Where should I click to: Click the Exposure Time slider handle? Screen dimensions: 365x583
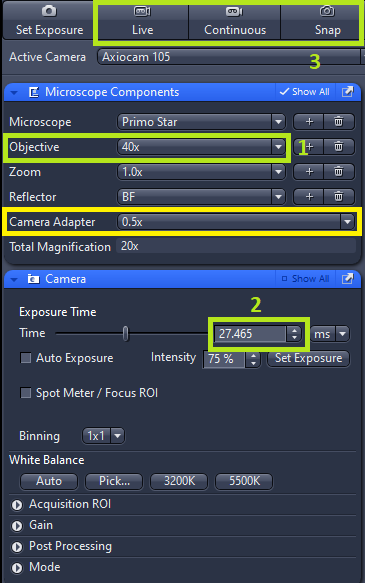(126, 334)
